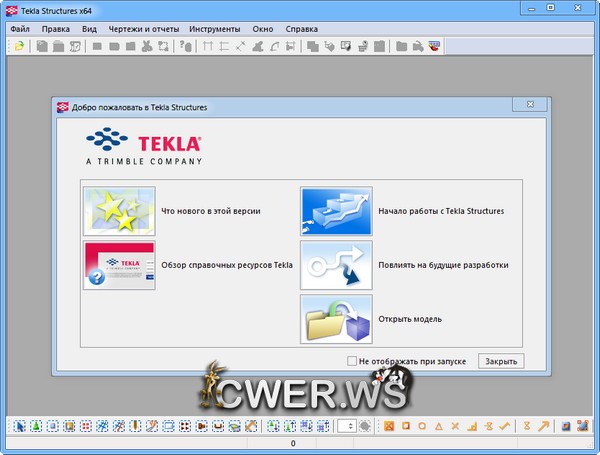Click the scissors cut icon in top toolbar
This screenshot has height=455, width=600.
point(147,46)
